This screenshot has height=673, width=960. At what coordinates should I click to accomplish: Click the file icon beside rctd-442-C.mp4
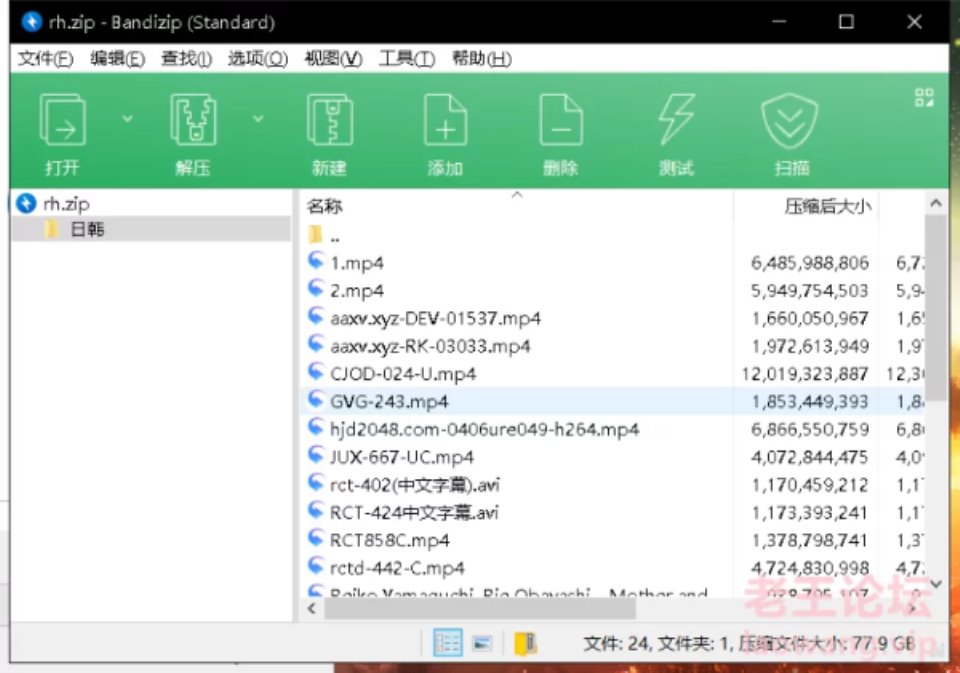[x=316, y=566]
